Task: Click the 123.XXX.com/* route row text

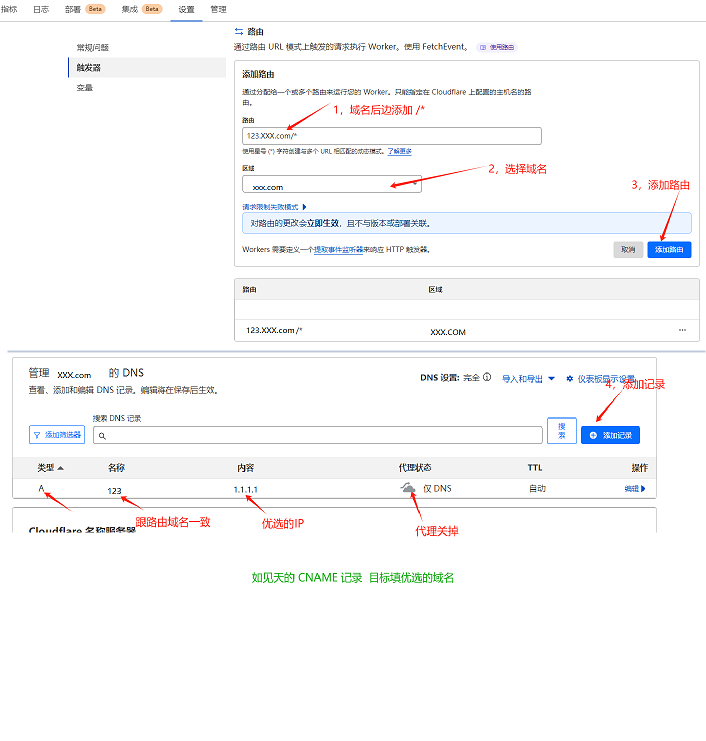Action: point(274,330)
